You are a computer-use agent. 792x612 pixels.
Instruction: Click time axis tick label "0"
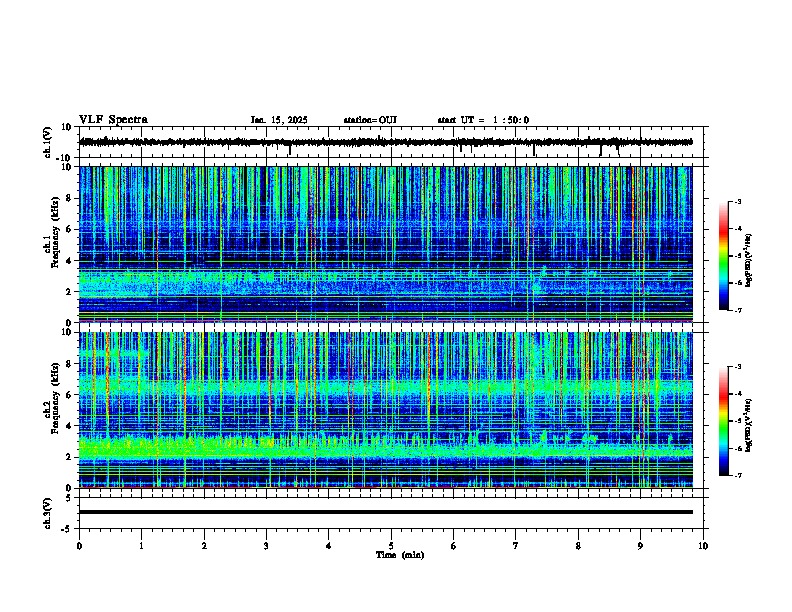(79, 546)
